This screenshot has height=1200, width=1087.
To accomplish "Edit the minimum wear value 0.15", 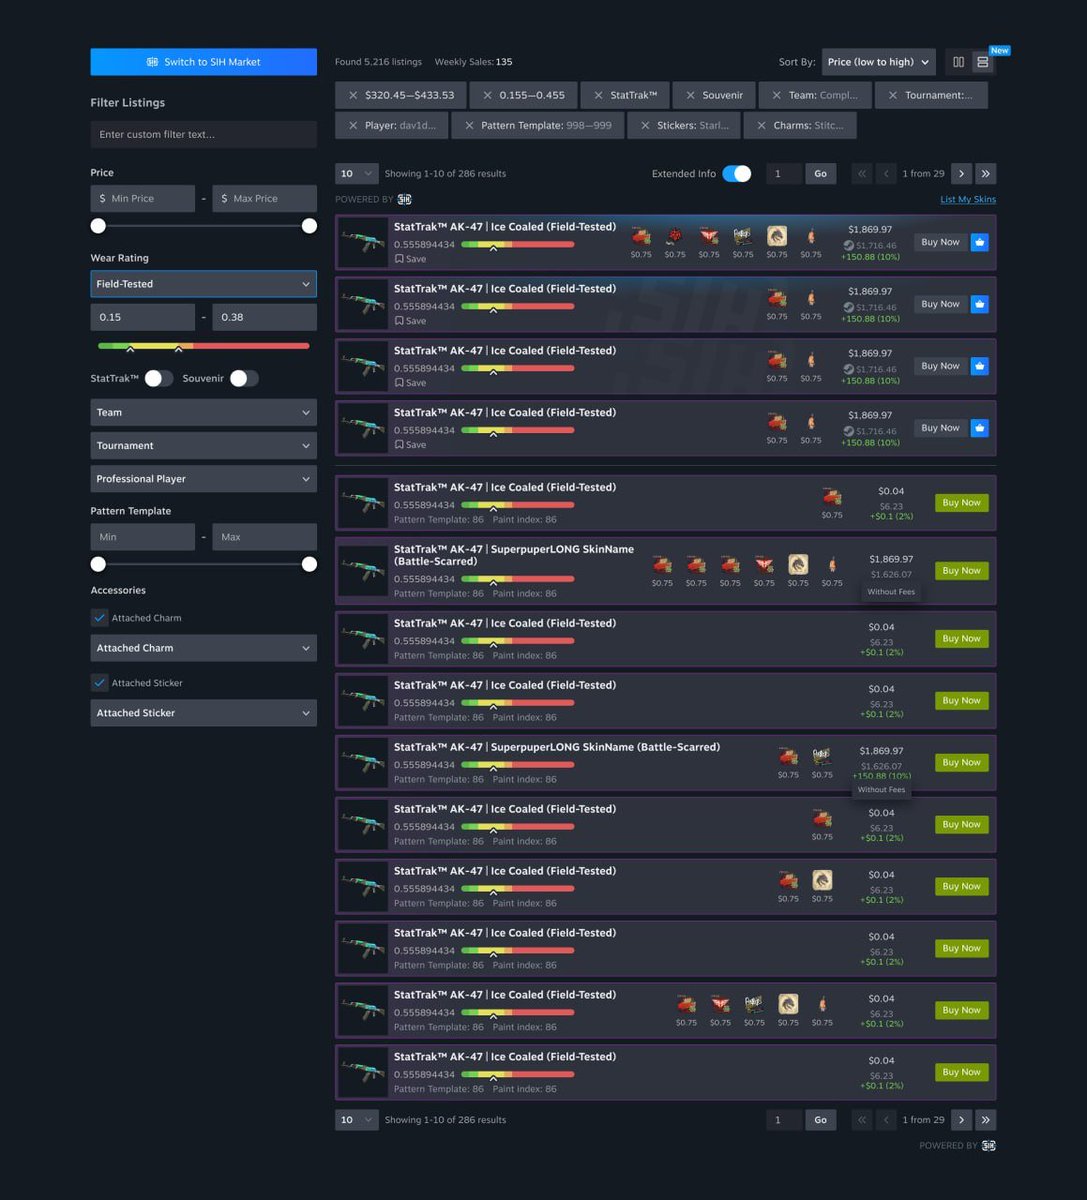I will coord(143,317).
